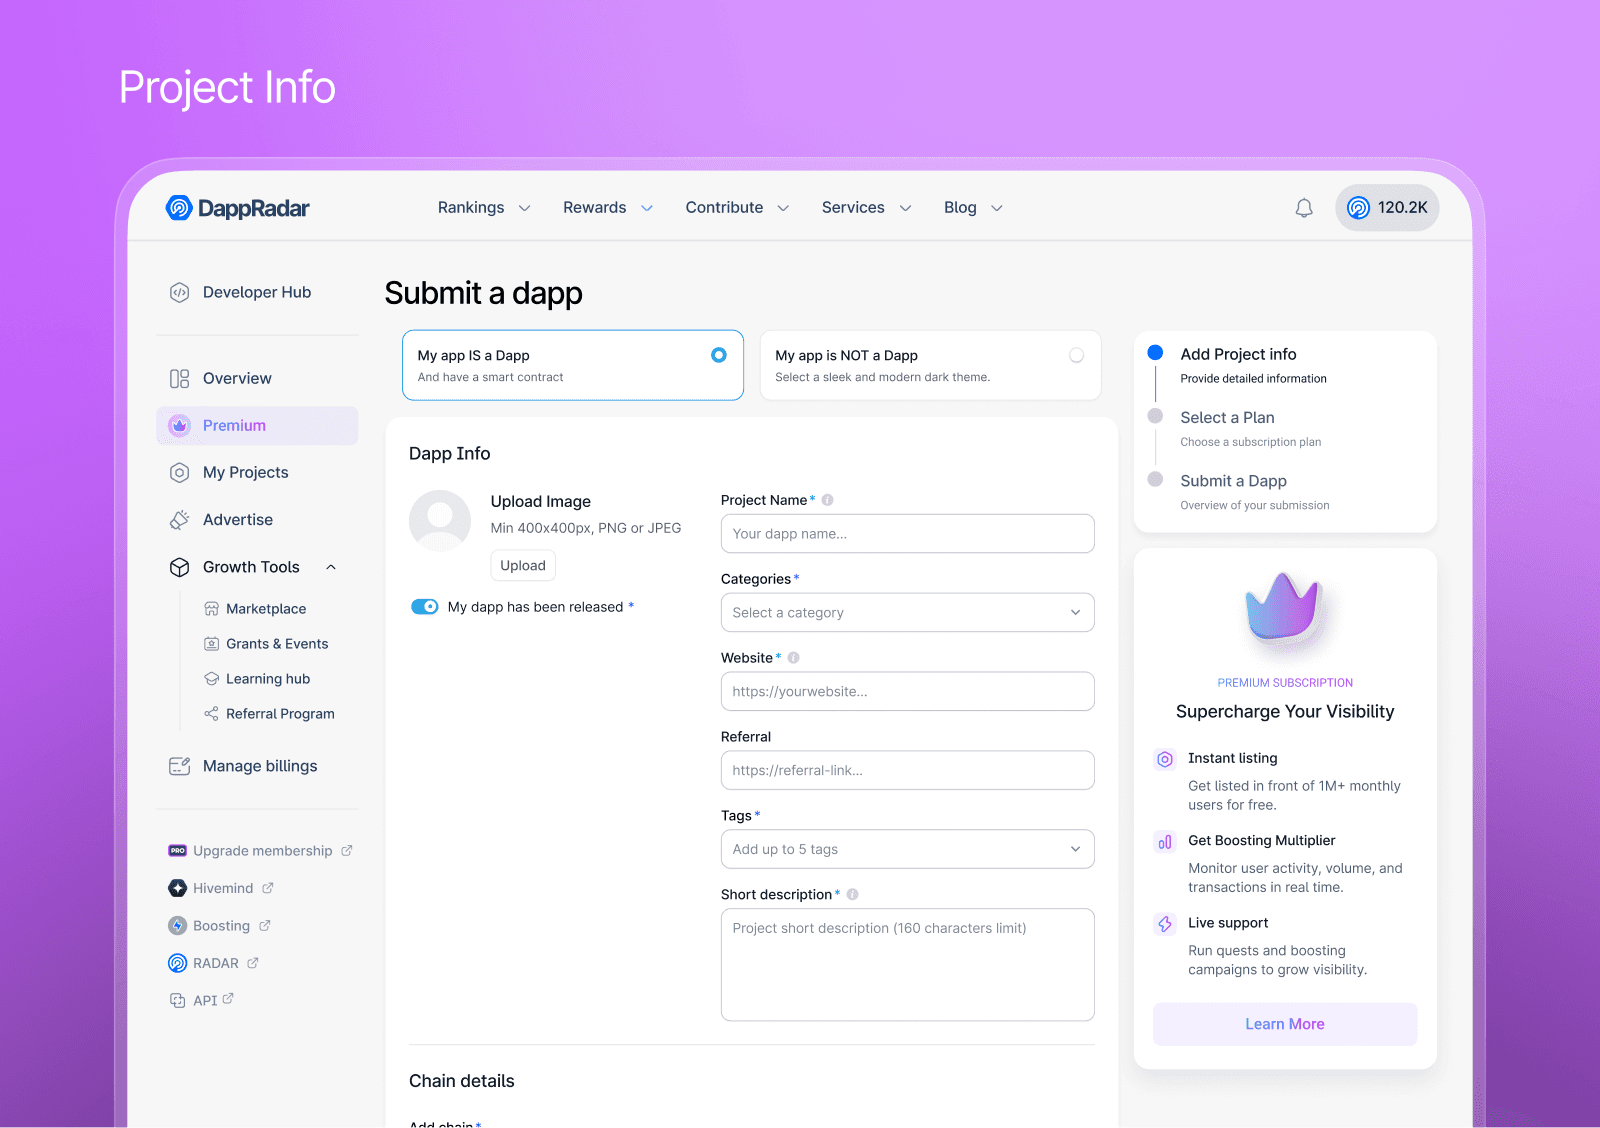Click the API icon

(x=178, y=1000)
